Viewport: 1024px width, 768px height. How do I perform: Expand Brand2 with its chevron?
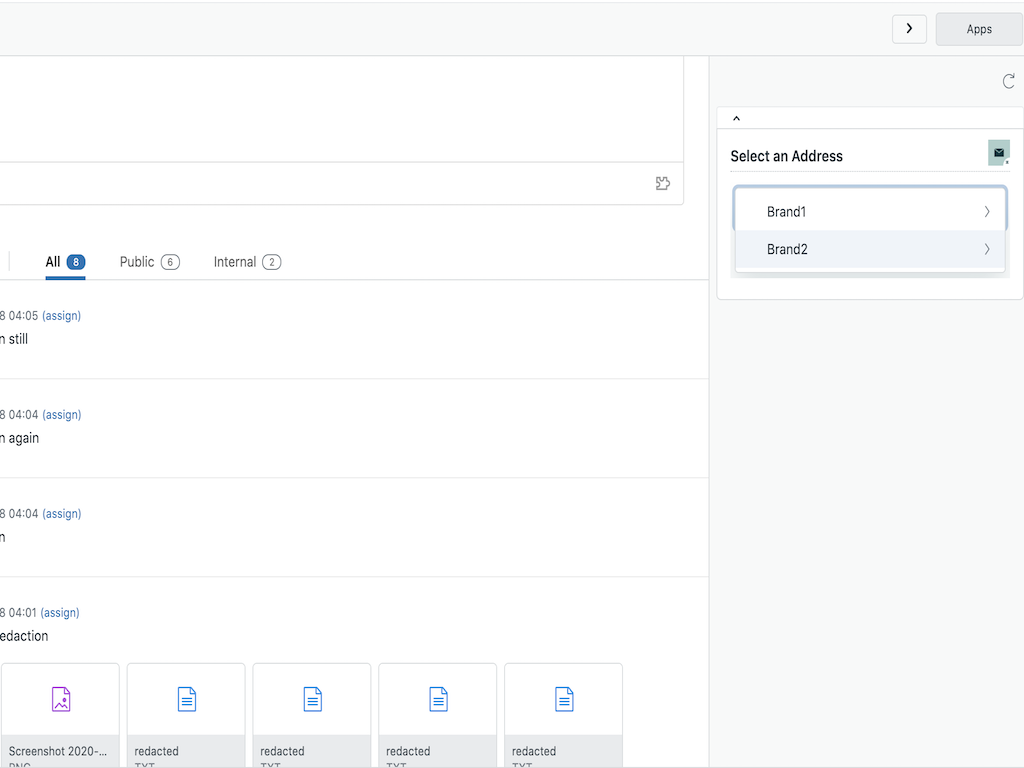coord(986,249)
